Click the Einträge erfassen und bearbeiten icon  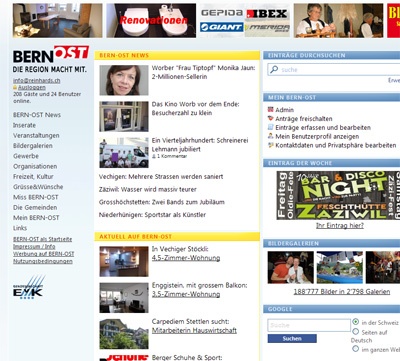(x=271, y=127)
